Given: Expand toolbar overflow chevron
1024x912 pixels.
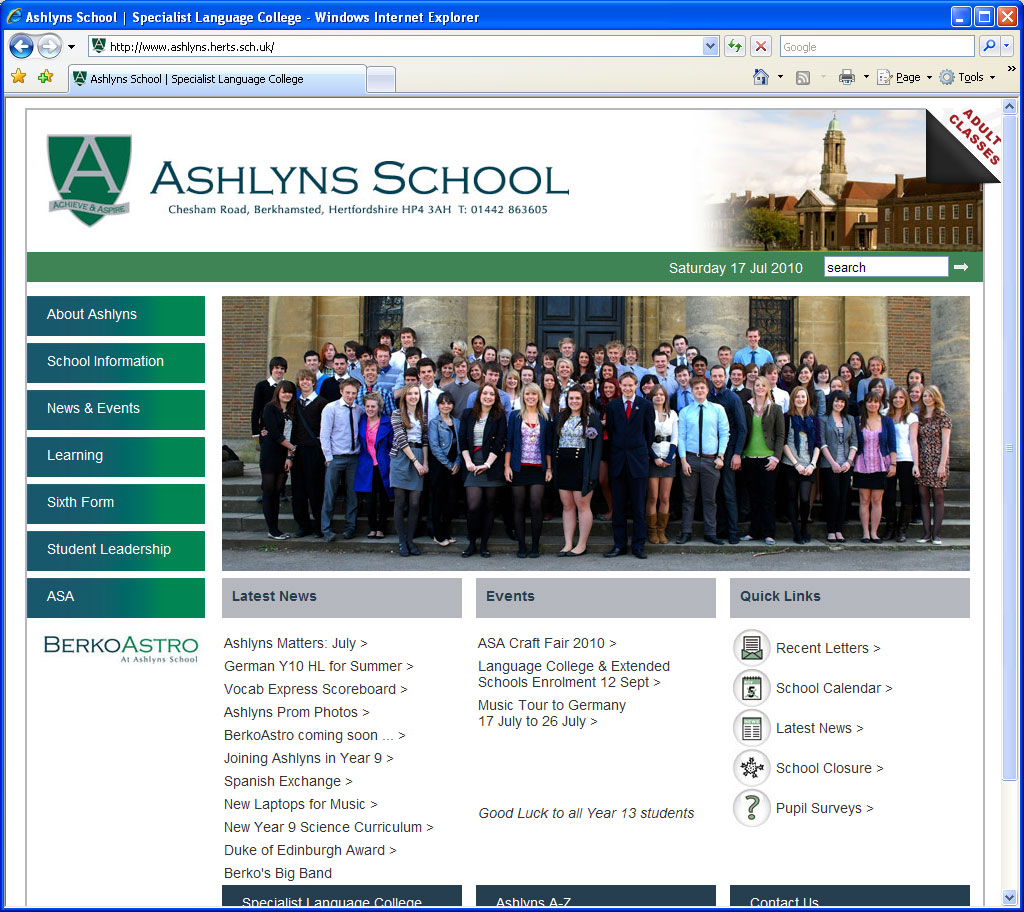Looking at the screenshot, I should click(1012, 69).
